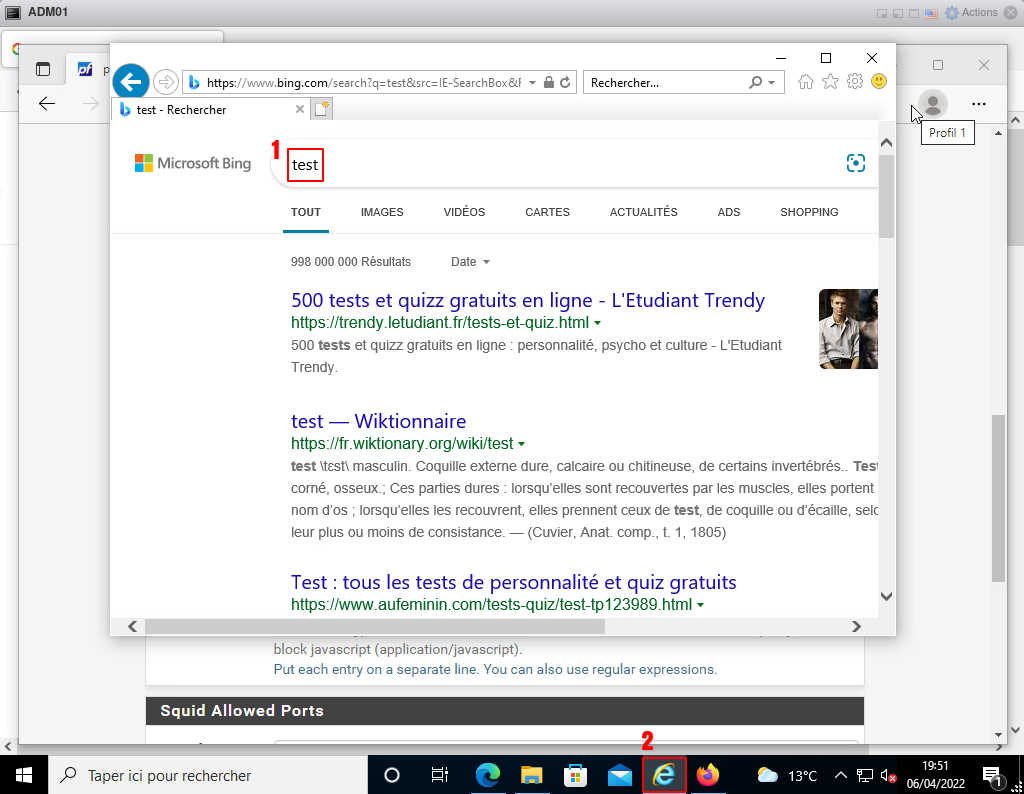The width and height of the screenshot is (1024, 794).
Task: Click the horizontal scrollbar's right arrow
Action: 856,627
